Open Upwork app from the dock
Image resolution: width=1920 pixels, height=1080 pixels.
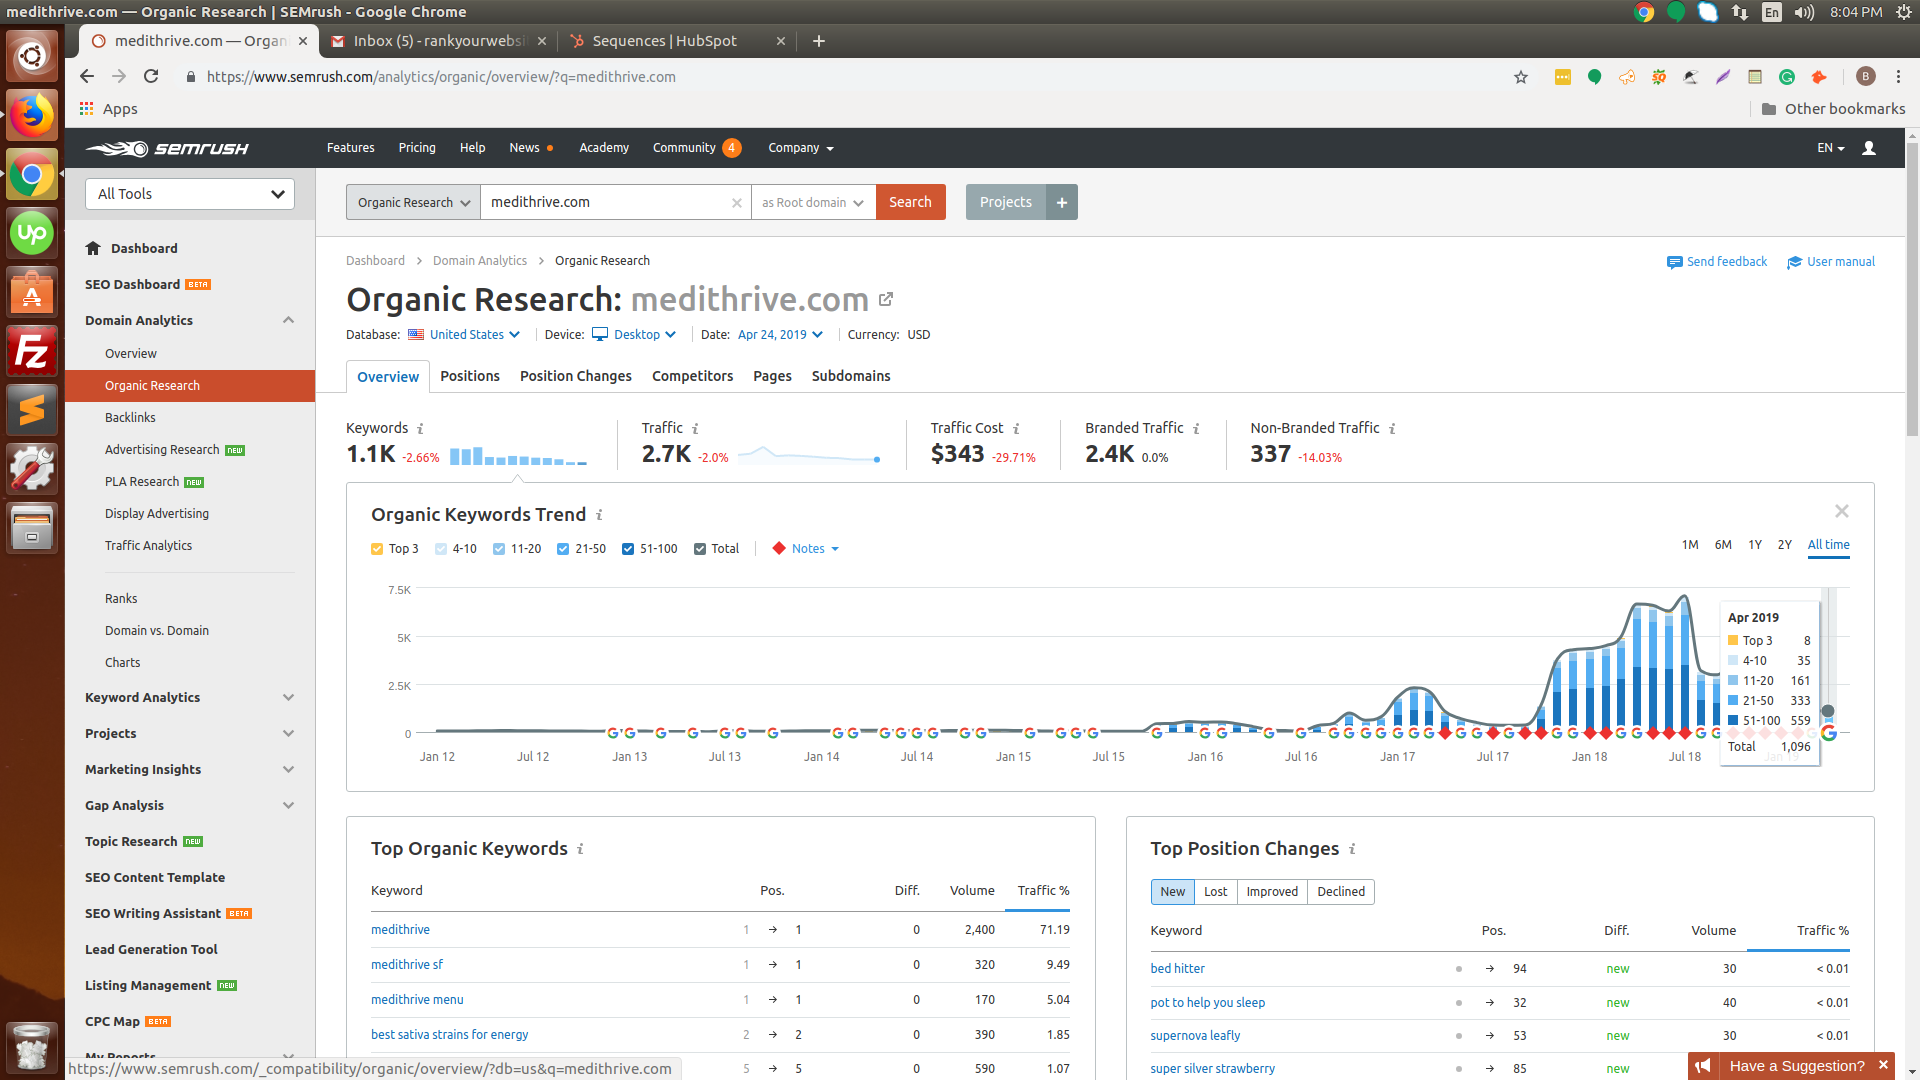click(x=32, y=233)
